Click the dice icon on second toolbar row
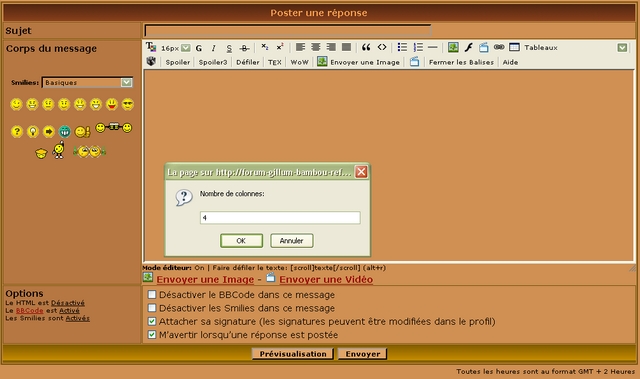Screen dimensions: 640x379 pos(151,62)
